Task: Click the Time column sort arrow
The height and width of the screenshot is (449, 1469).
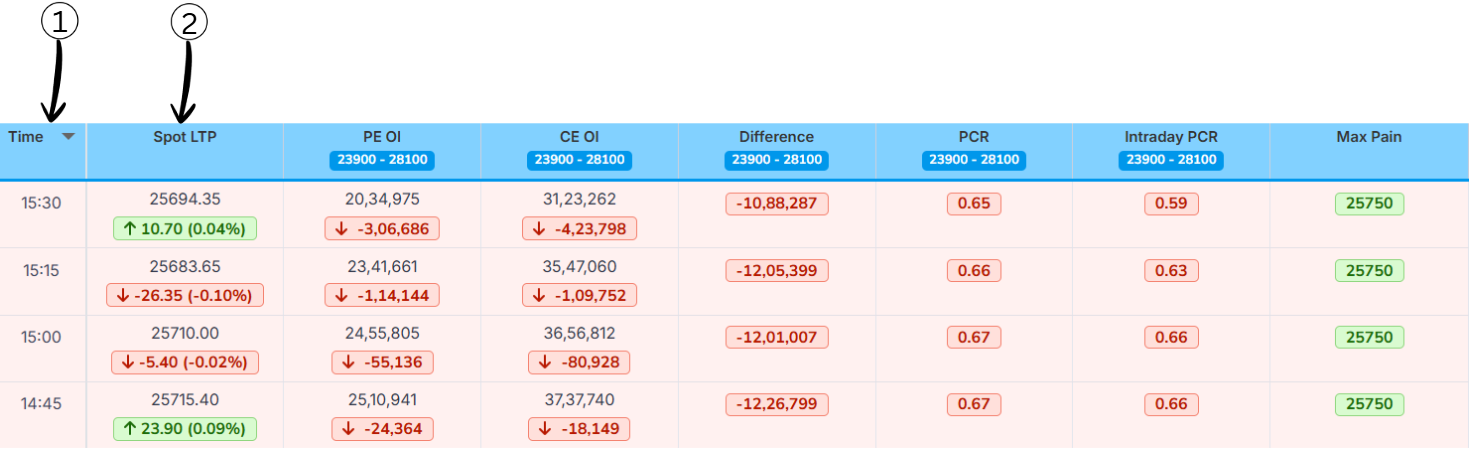Action: (x=68, y=137)
